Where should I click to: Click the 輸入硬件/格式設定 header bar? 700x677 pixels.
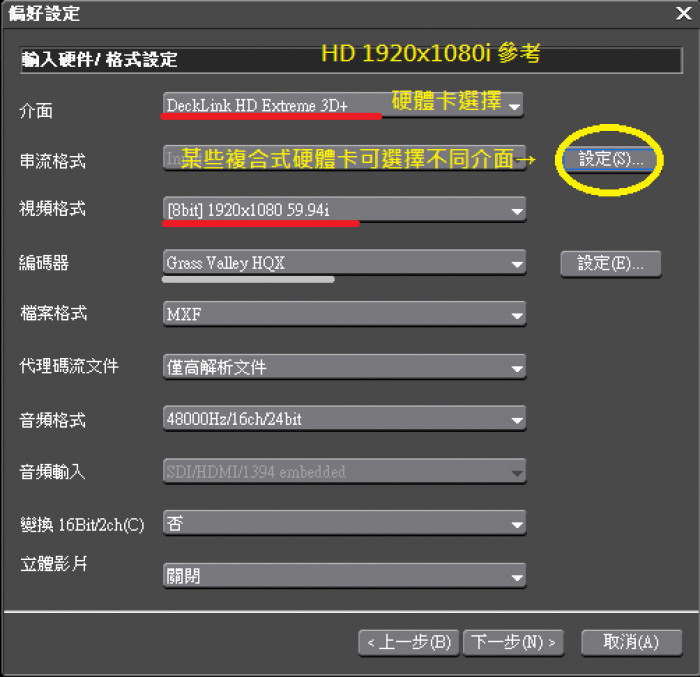point(351,59)
